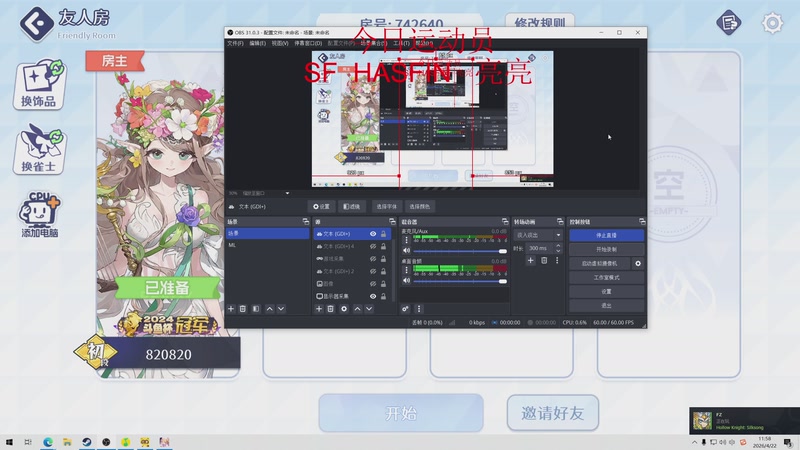Open 桌面音频 channel options dots

point(407,270)
